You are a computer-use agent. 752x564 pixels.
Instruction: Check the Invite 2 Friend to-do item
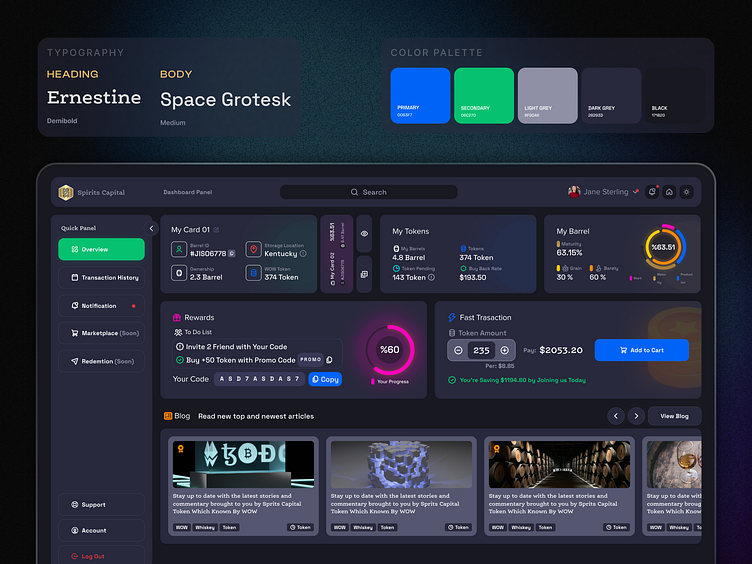179,346
